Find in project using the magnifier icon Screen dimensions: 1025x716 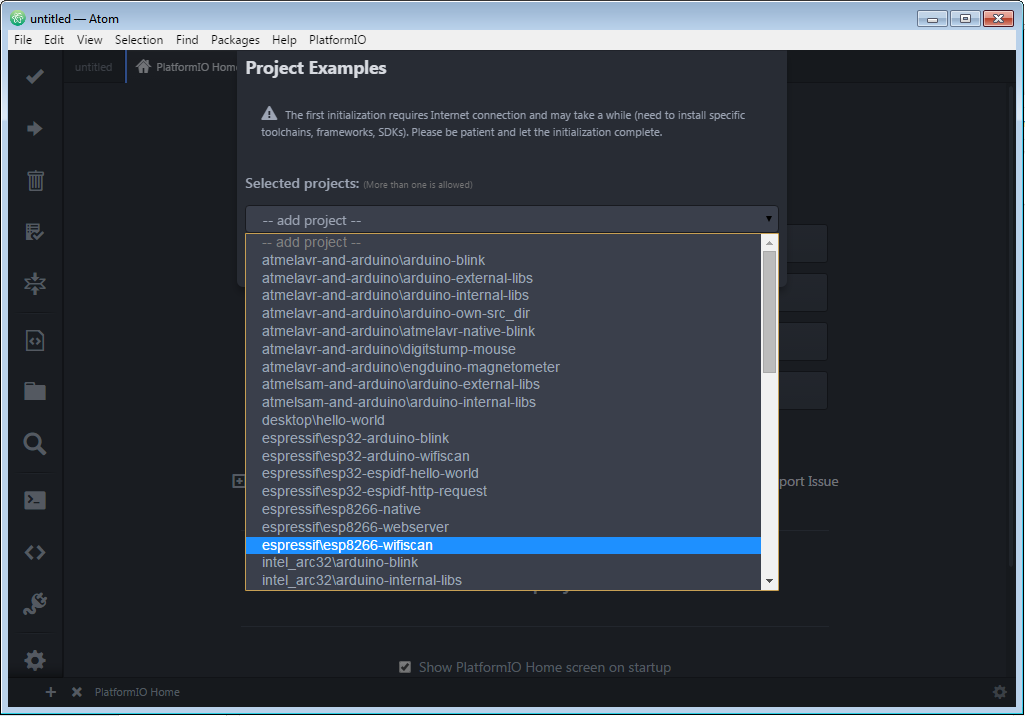click(x=34, y=443)
